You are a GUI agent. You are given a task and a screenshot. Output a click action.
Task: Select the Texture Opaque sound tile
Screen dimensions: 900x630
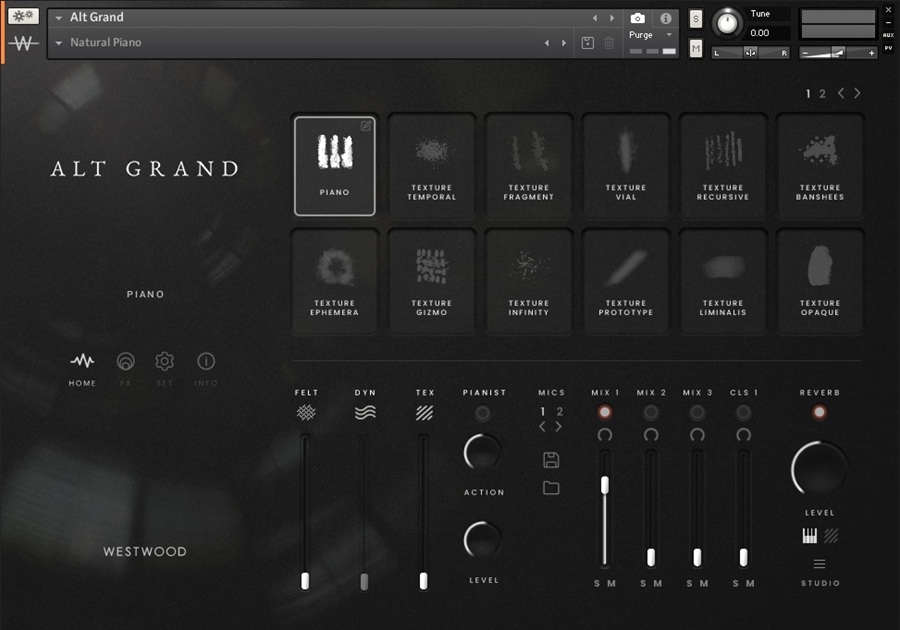(819, 281)
